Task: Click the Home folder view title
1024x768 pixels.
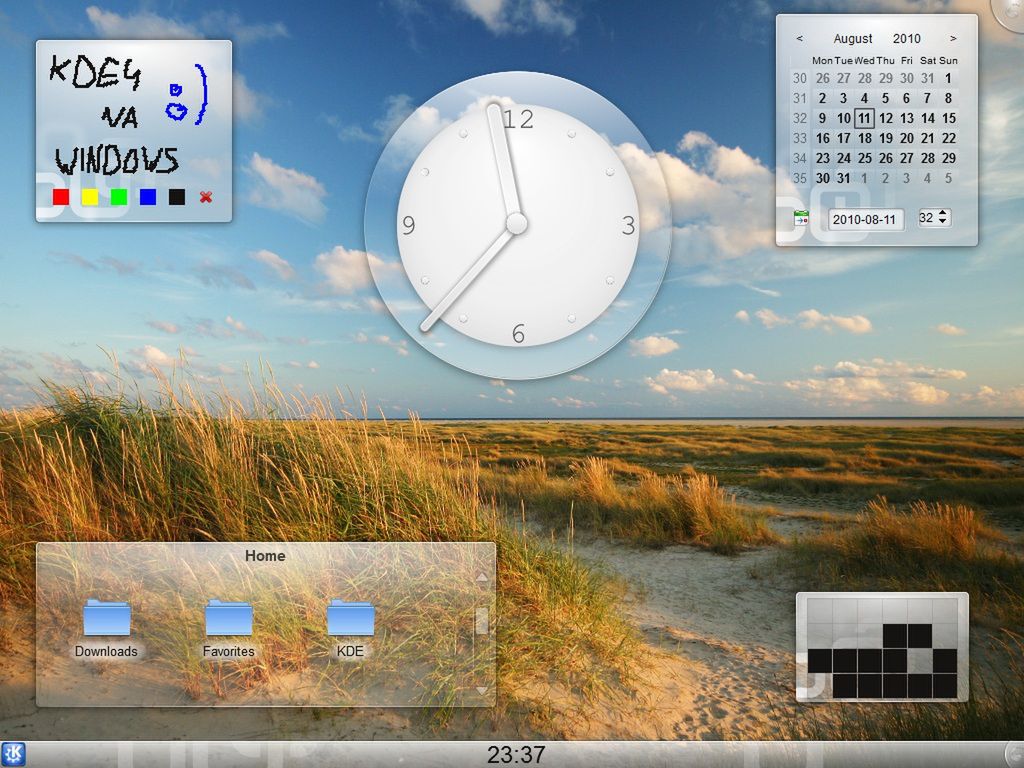Action: (x=265, y=556)
